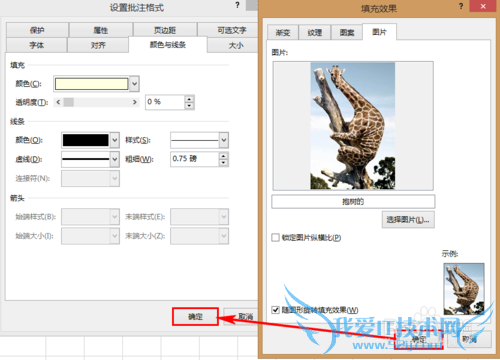Expand the line color dropdown arrow

(115, 140)
